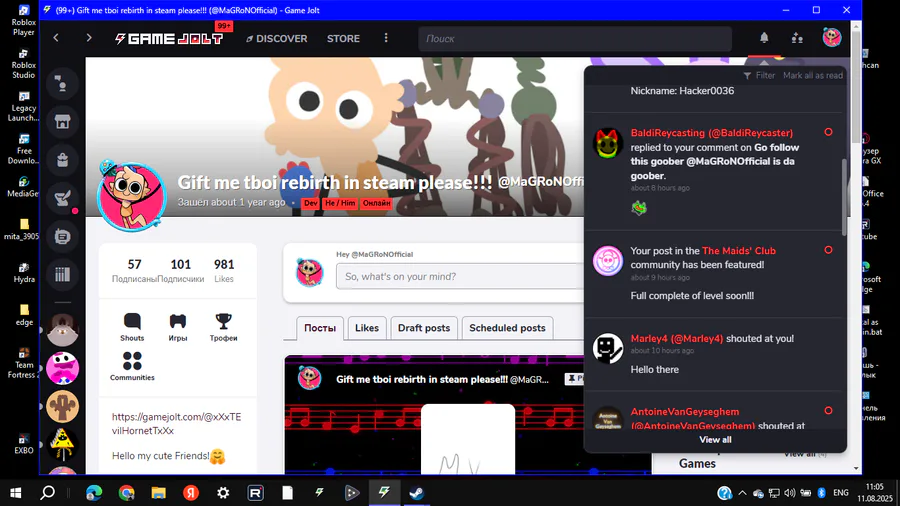Open the sidebar quests icon with red dot

[63, 198]
